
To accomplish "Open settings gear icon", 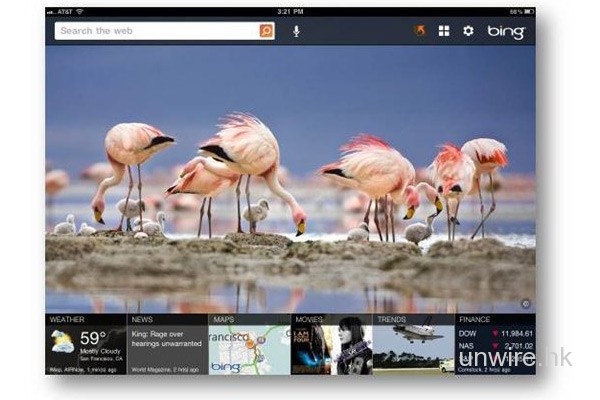I will click(468, 31).
